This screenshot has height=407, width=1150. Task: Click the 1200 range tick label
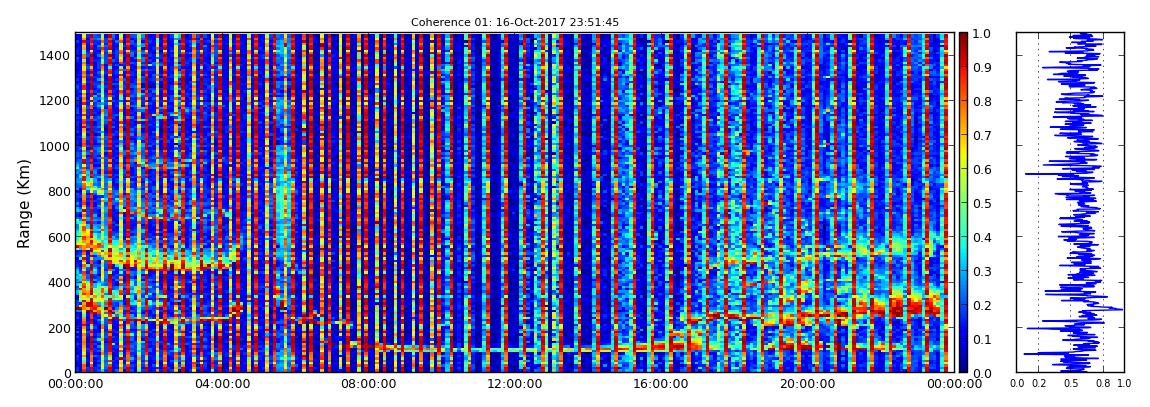coord(54,101)
